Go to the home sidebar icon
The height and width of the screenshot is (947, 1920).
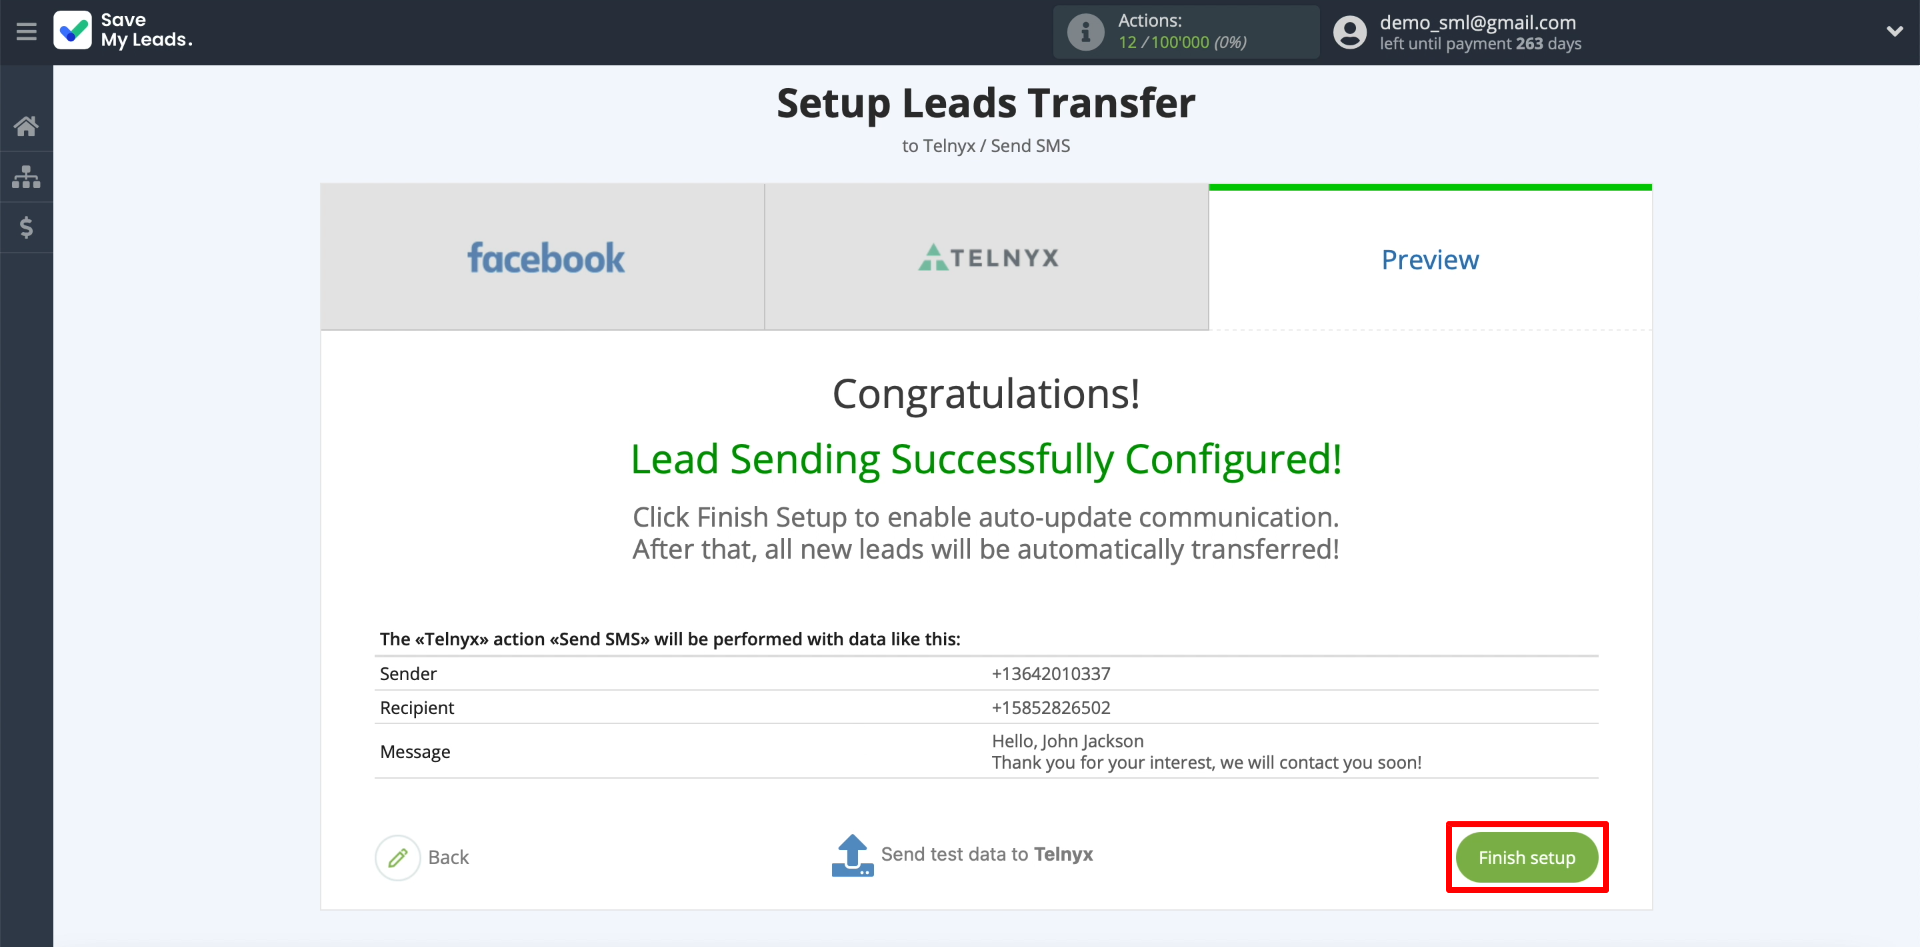(26, 126)
